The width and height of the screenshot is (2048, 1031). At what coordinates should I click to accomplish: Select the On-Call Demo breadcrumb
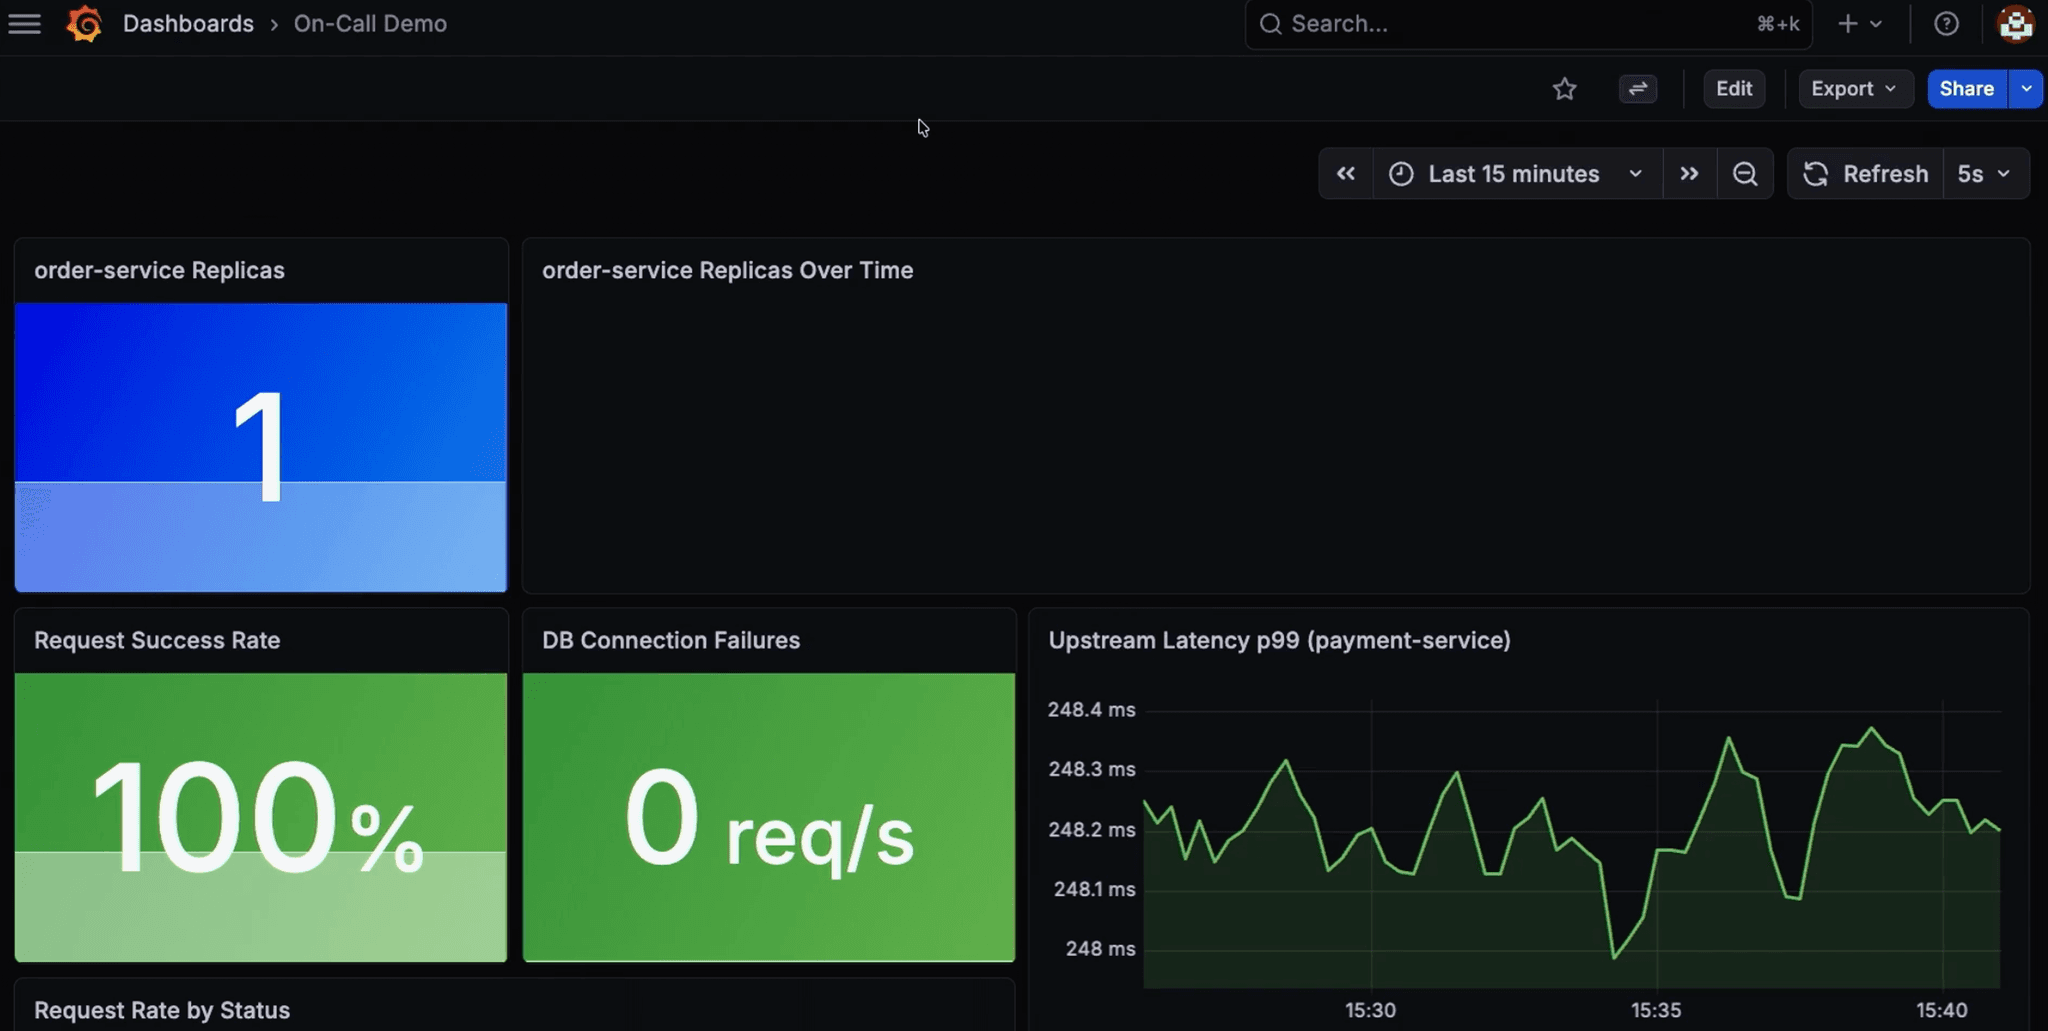[370, 23]
